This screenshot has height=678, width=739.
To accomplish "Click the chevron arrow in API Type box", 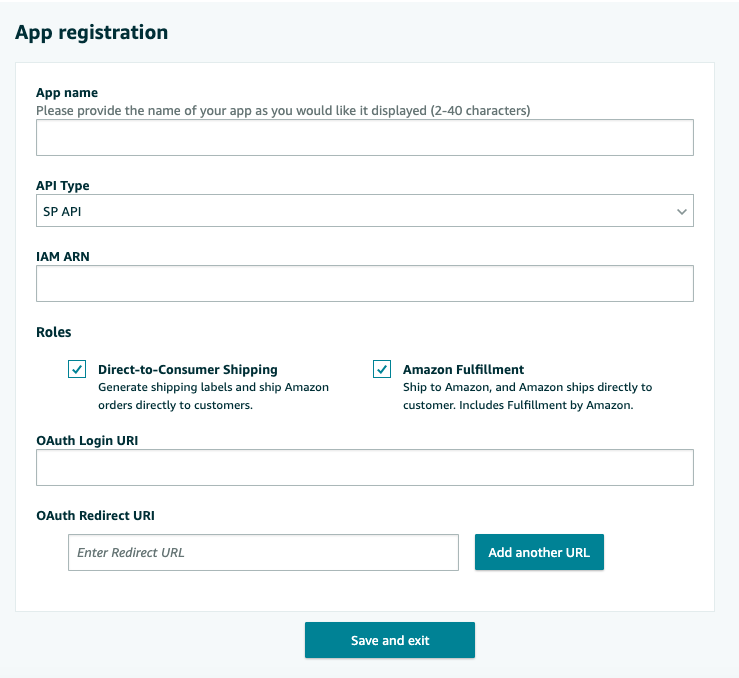I will click(682, 211).
